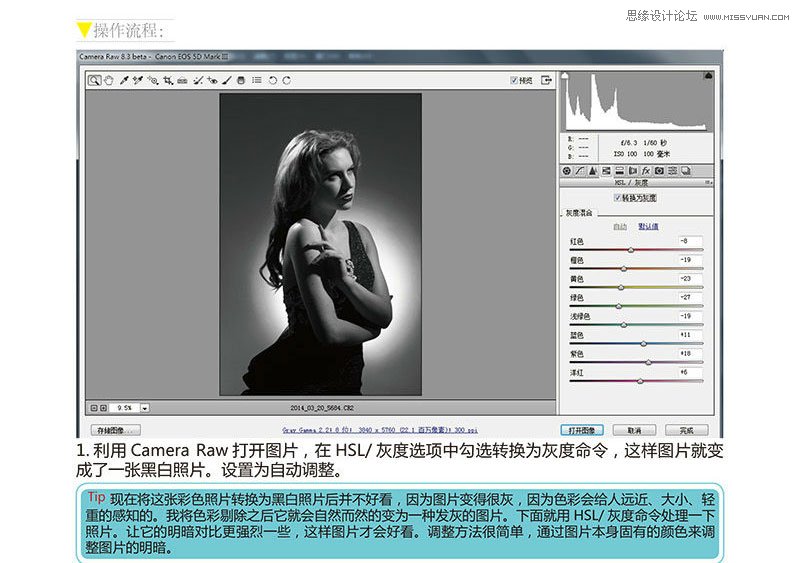Click the 黄色 yellow slider handle
Viewport: 800px width, 563px height.
(621, 288)
